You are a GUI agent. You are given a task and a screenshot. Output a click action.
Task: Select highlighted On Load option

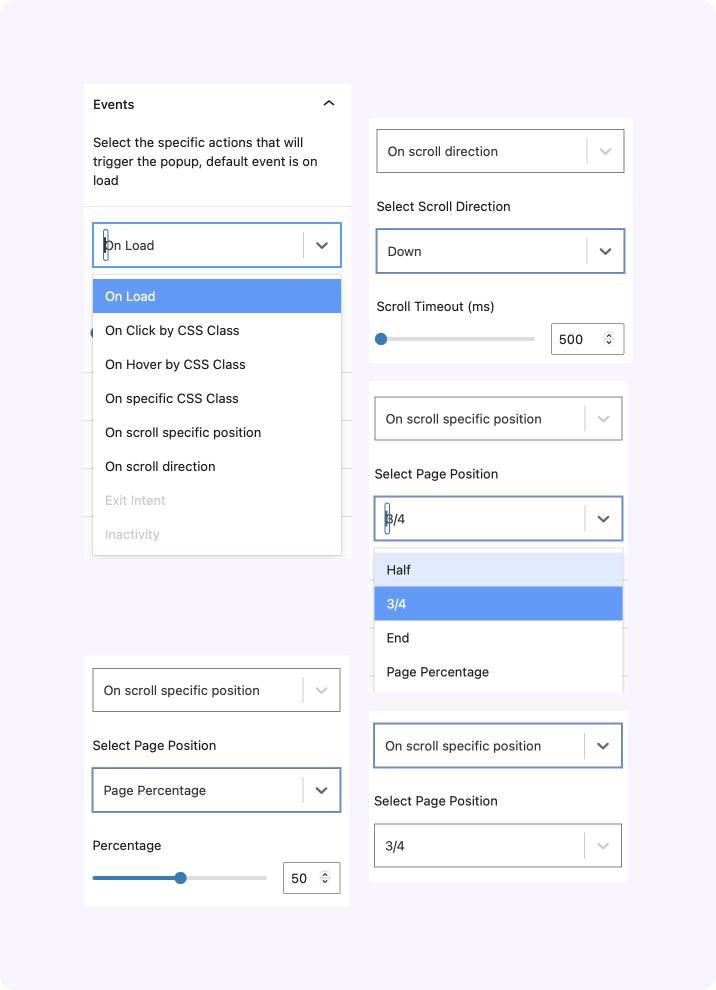[x=130, y=296]
